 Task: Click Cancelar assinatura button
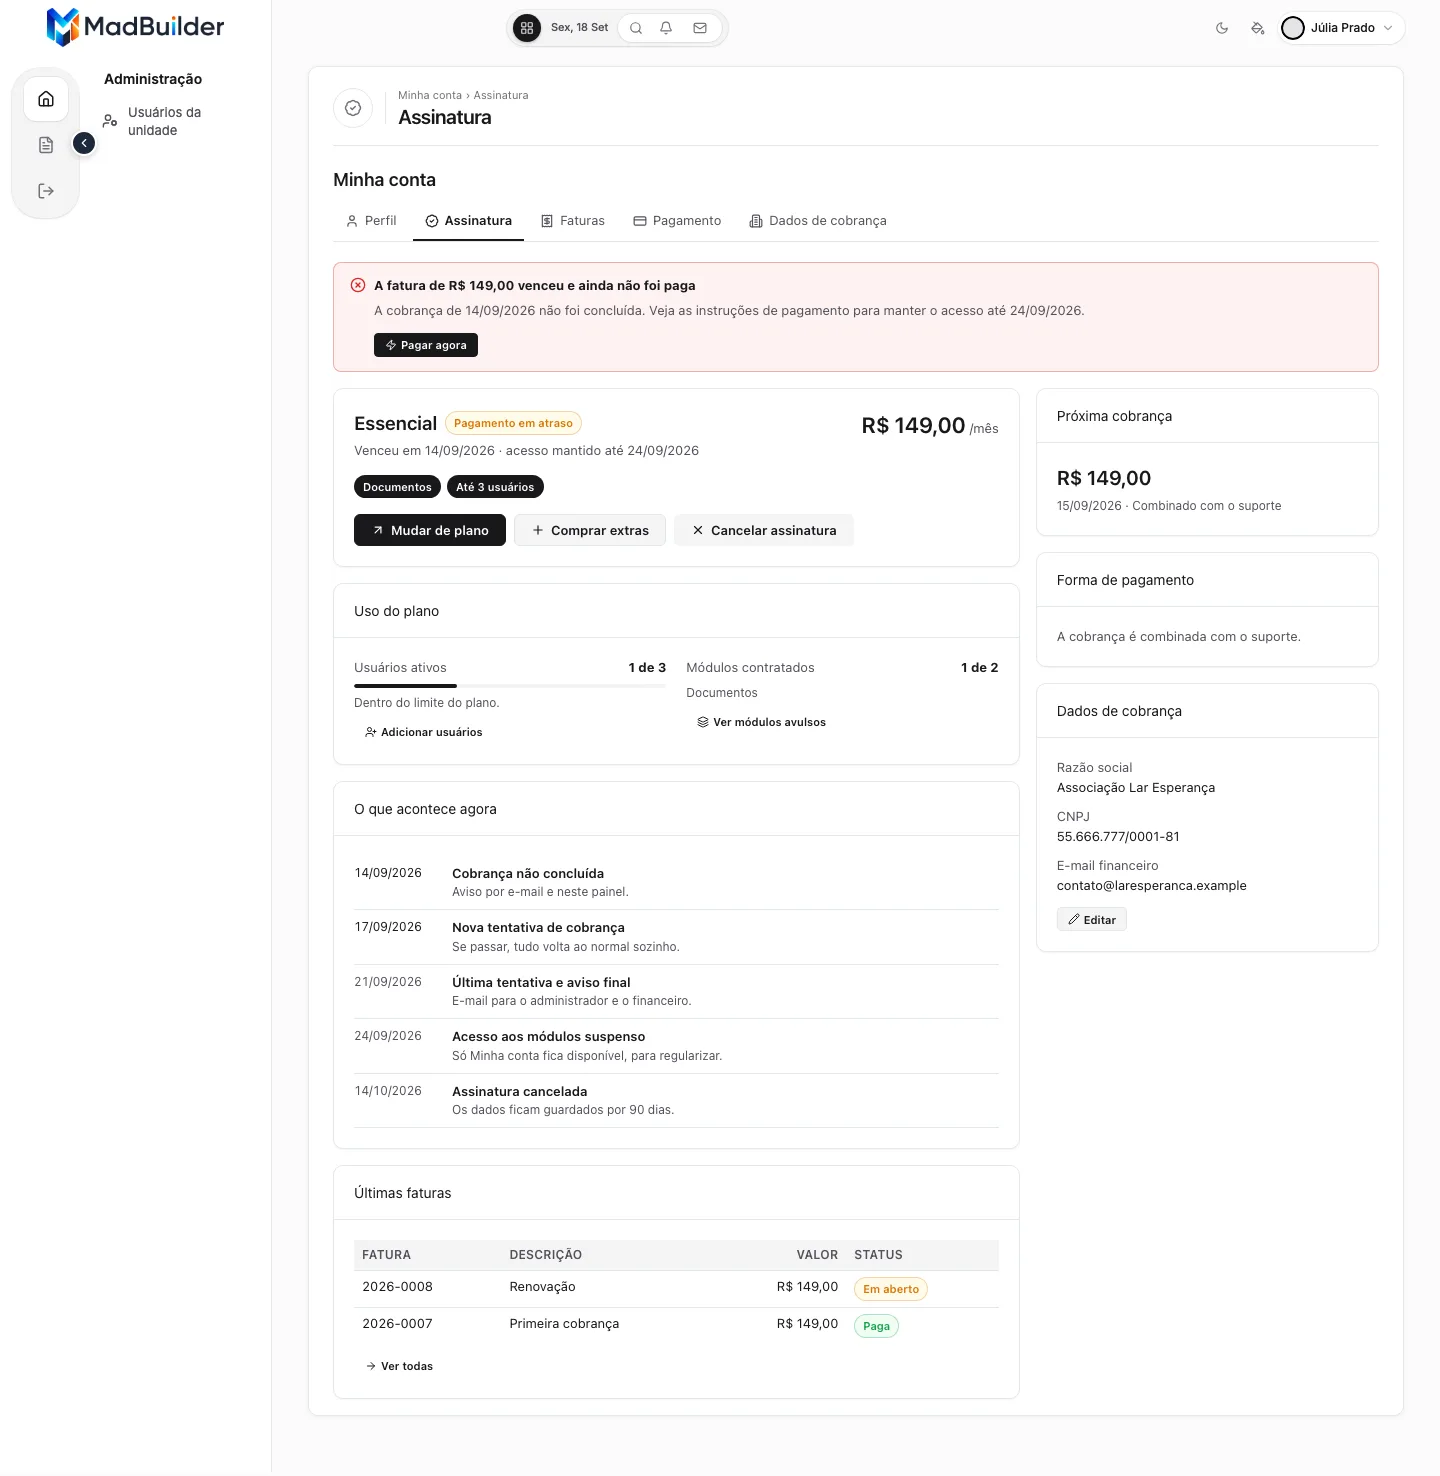pyautogui.click(x=764, y=530)
